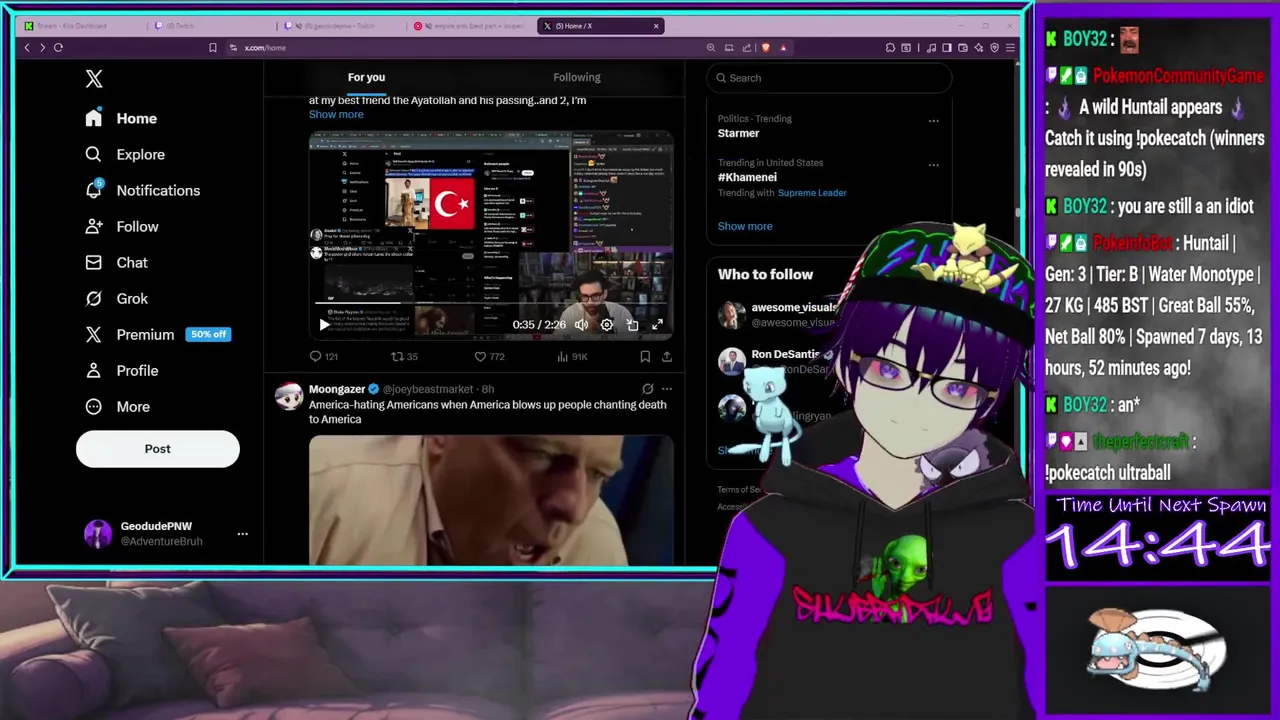Show more trending topics
Image resolution: width=1280 pixels, height=720 pixels.
(745, 226)
